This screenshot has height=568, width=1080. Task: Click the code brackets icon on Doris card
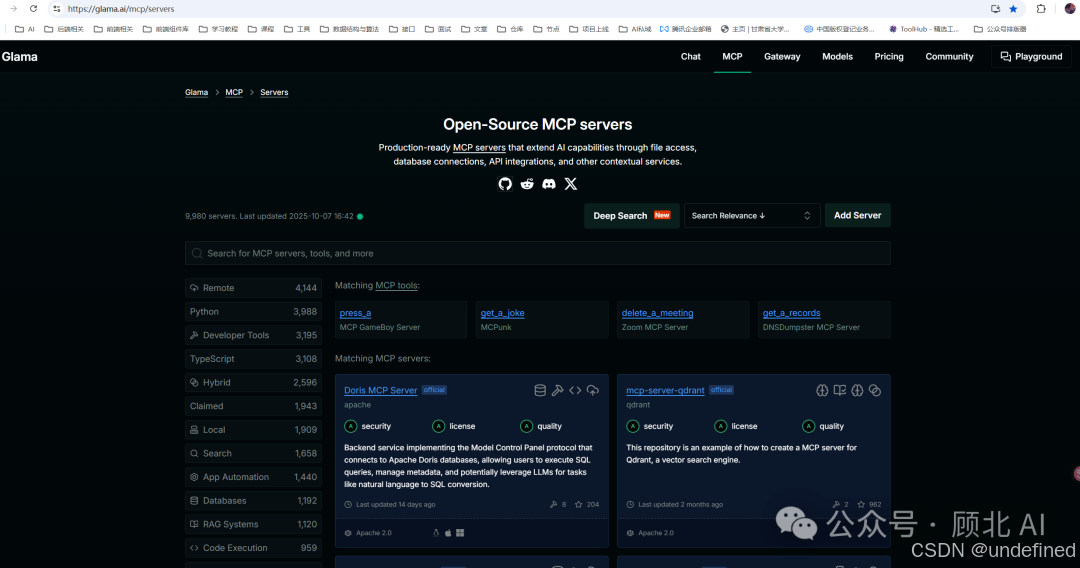(575, 390)
